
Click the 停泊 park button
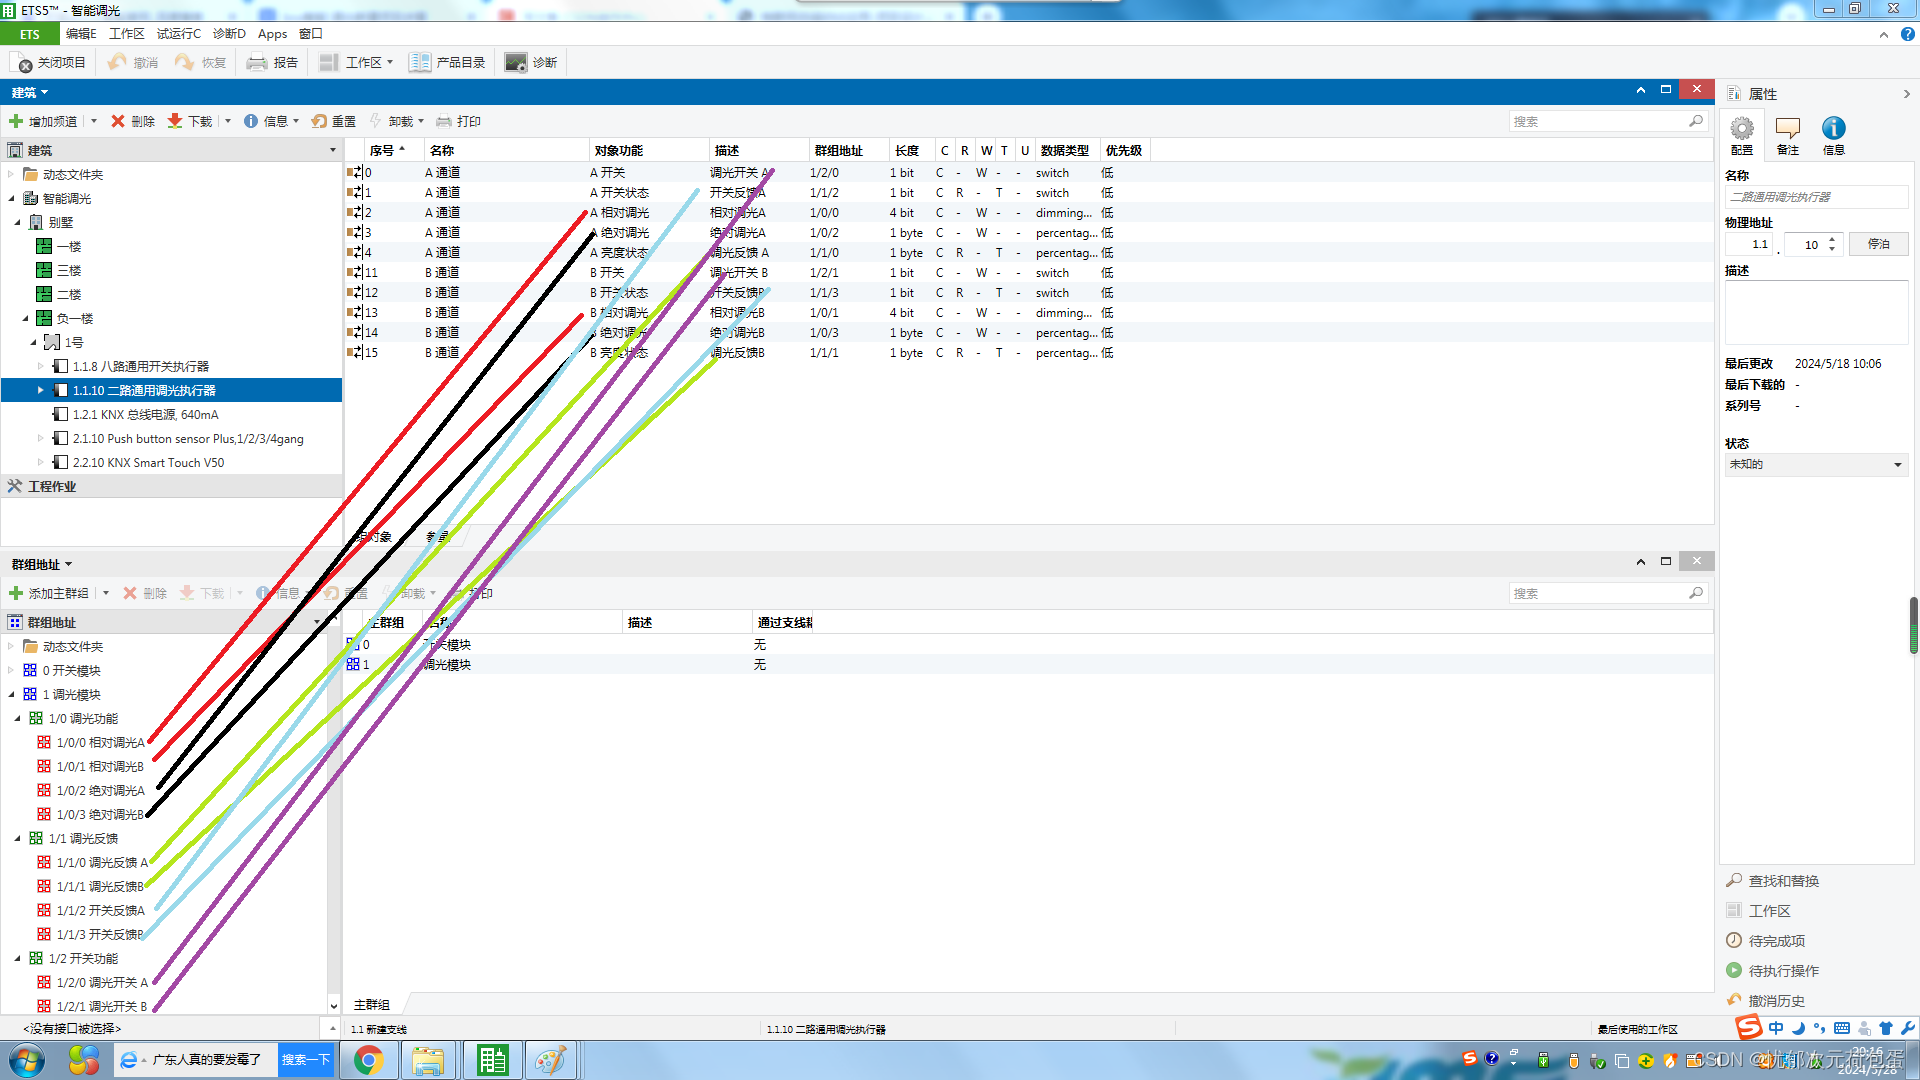(1878, 244)
